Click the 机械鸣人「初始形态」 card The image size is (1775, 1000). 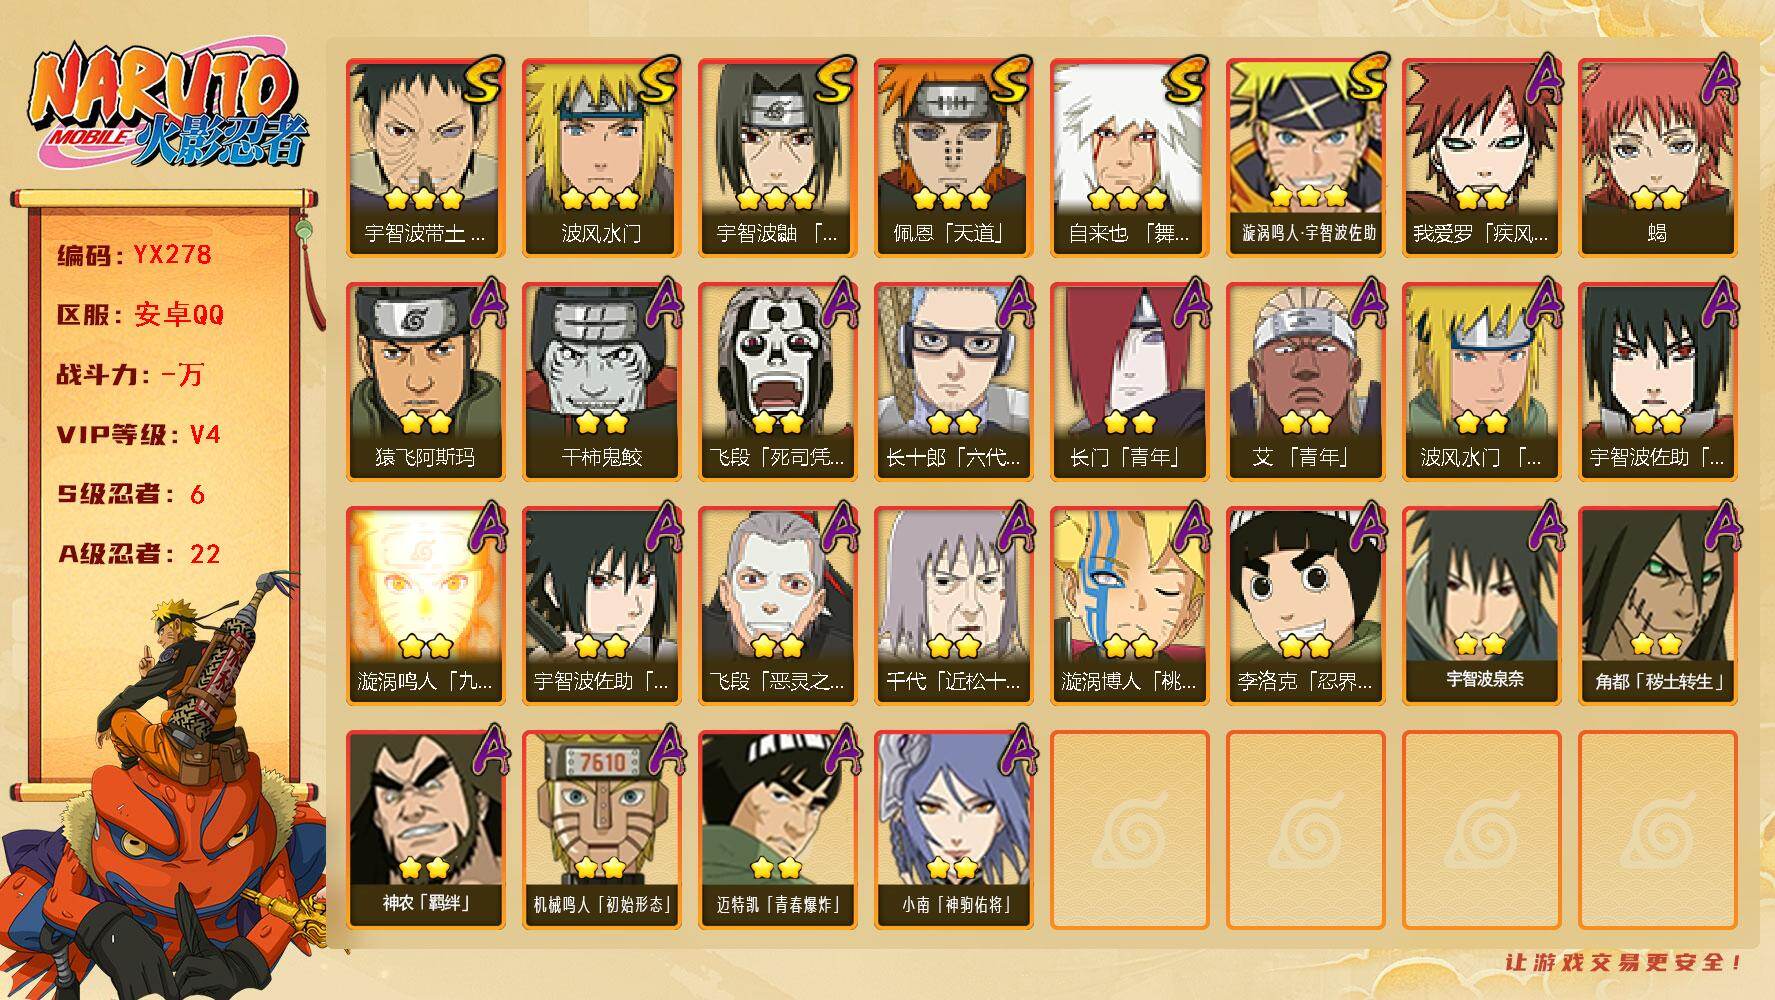[x=601, y=829]
